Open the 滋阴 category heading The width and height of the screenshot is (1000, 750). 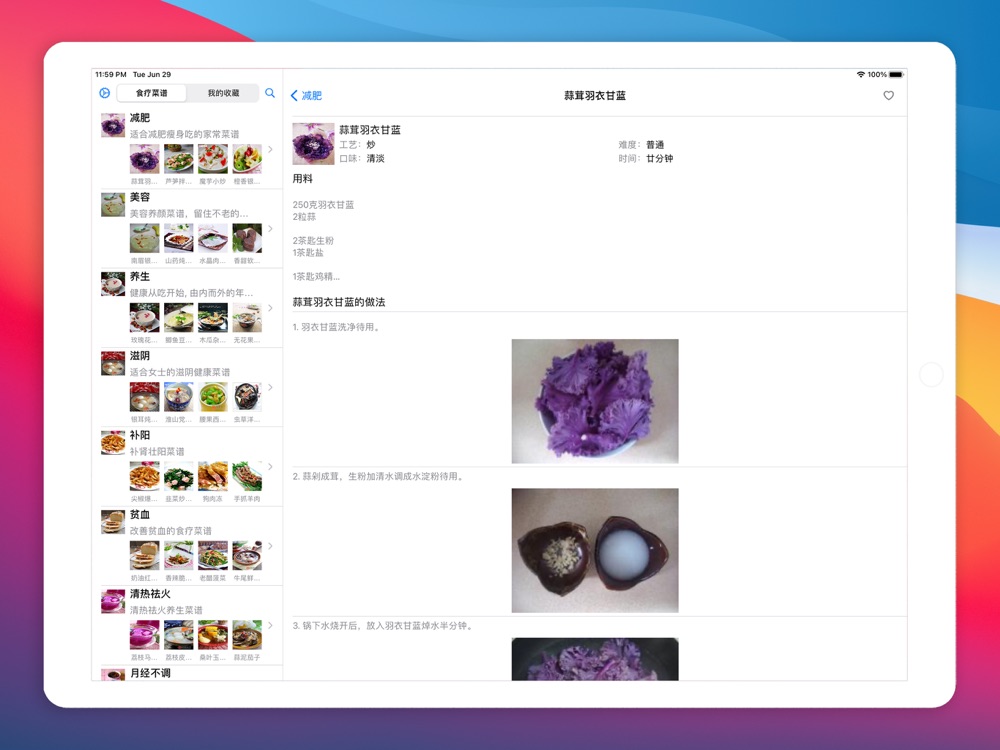(140, 356)
